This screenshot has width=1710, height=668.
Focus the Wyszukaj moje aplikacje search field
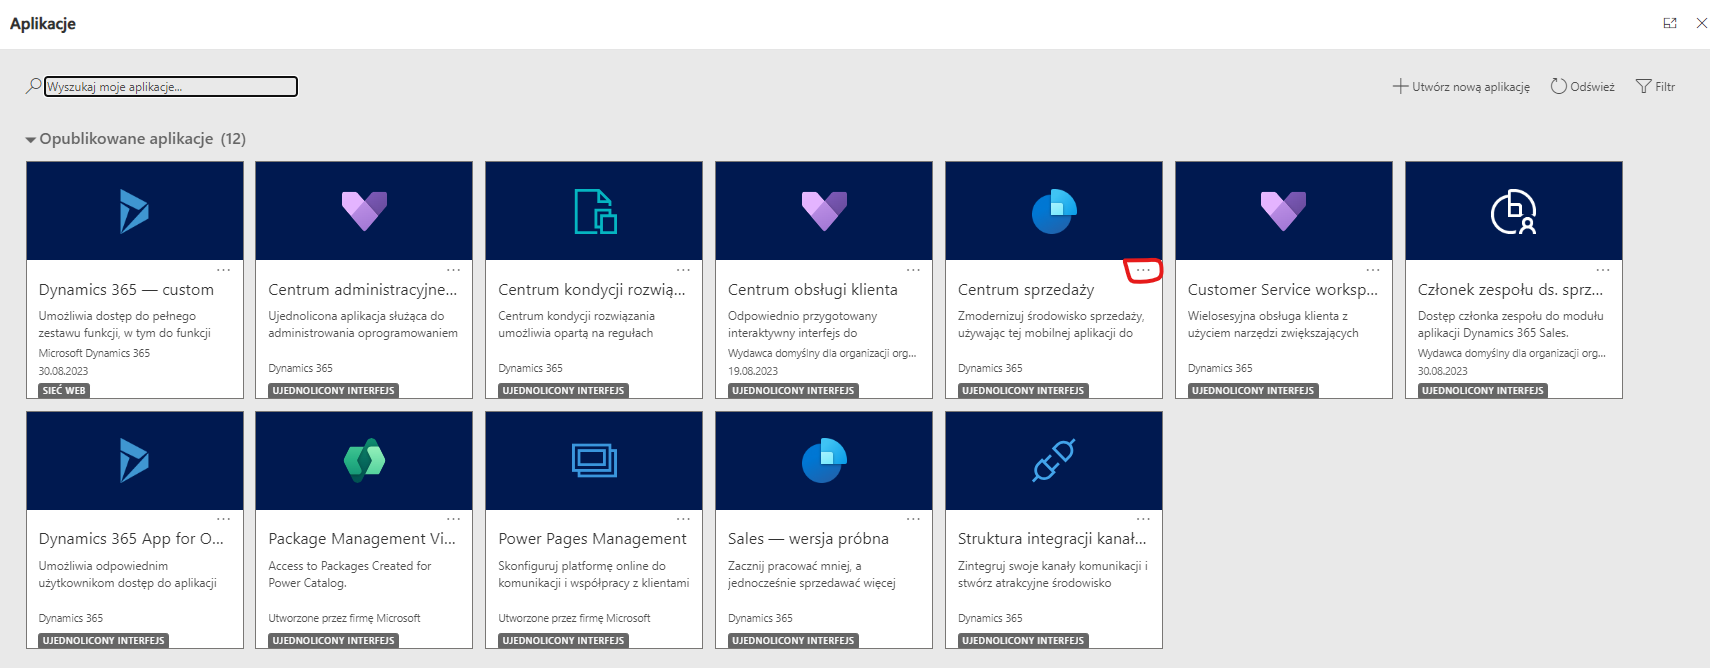tap(171, 87)
